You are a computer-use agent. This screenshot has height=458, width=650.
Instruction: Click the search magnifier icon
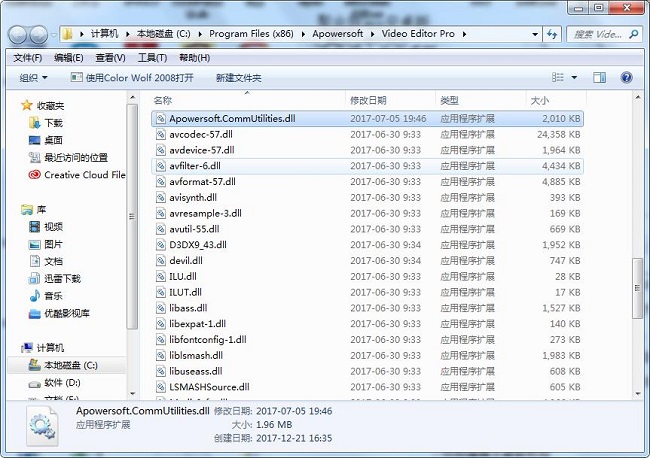[633, 34]
